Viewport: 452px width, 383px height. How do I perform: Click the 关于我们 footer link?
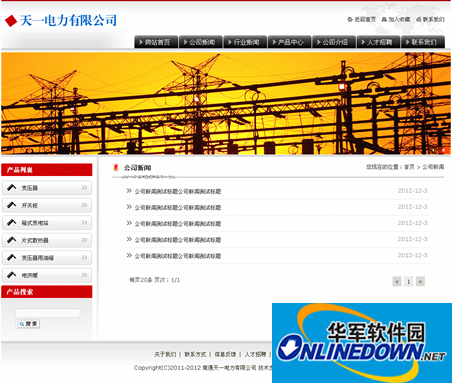pos(165,354)
